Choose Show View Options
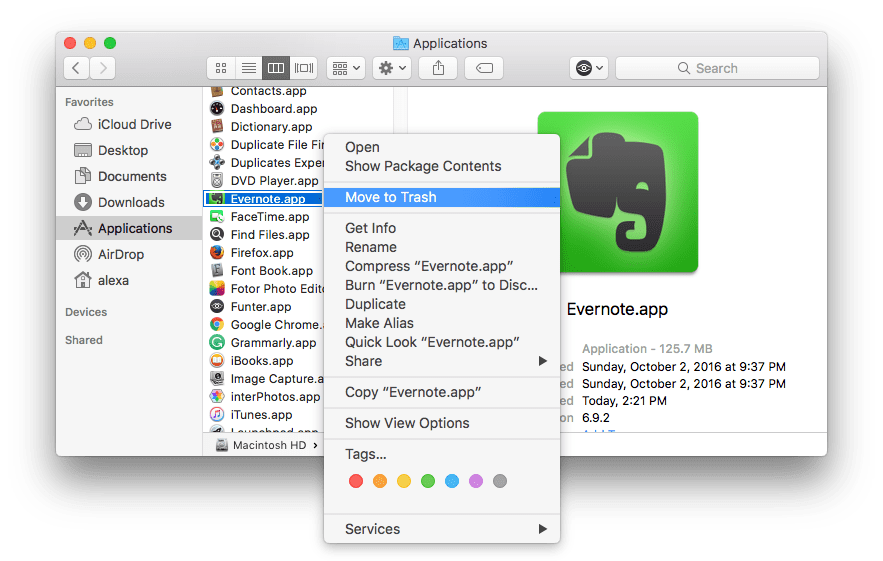Image resolution: width=883 pixels, height=561 pixels. pyautogui.click(x=442, y=423)
